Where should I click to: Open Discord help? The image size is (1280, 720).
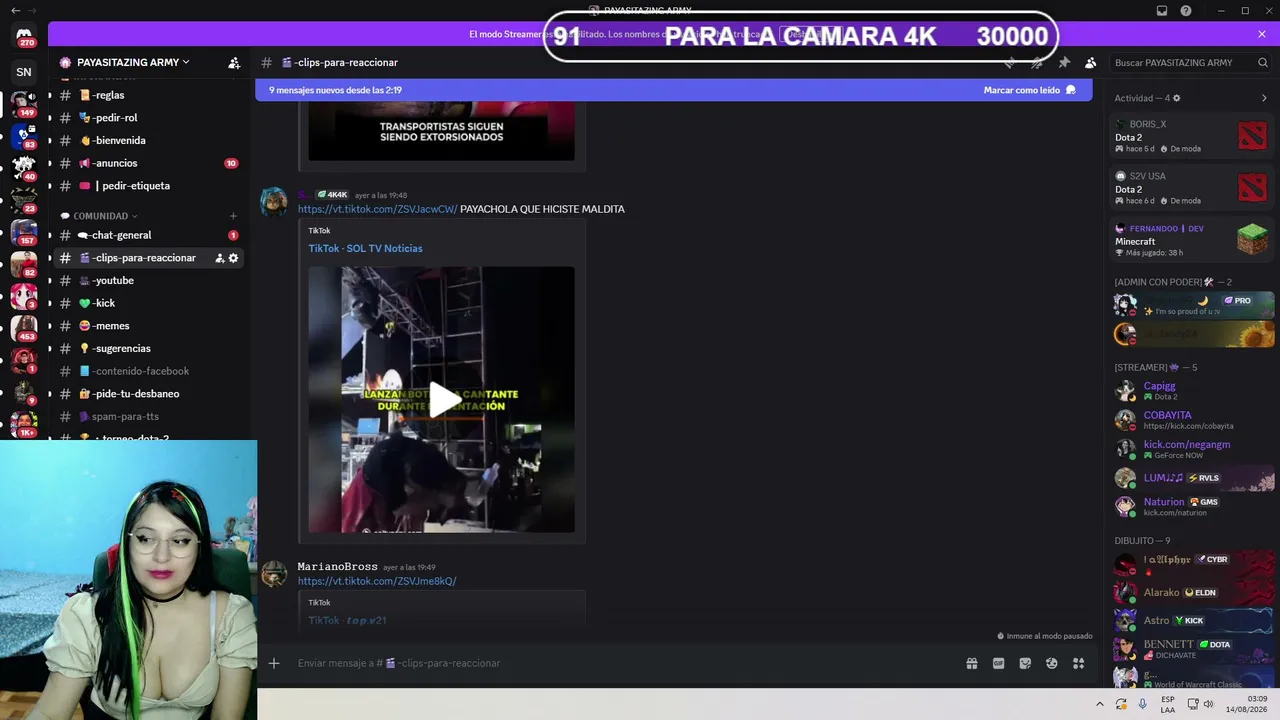coord(1186,11)
